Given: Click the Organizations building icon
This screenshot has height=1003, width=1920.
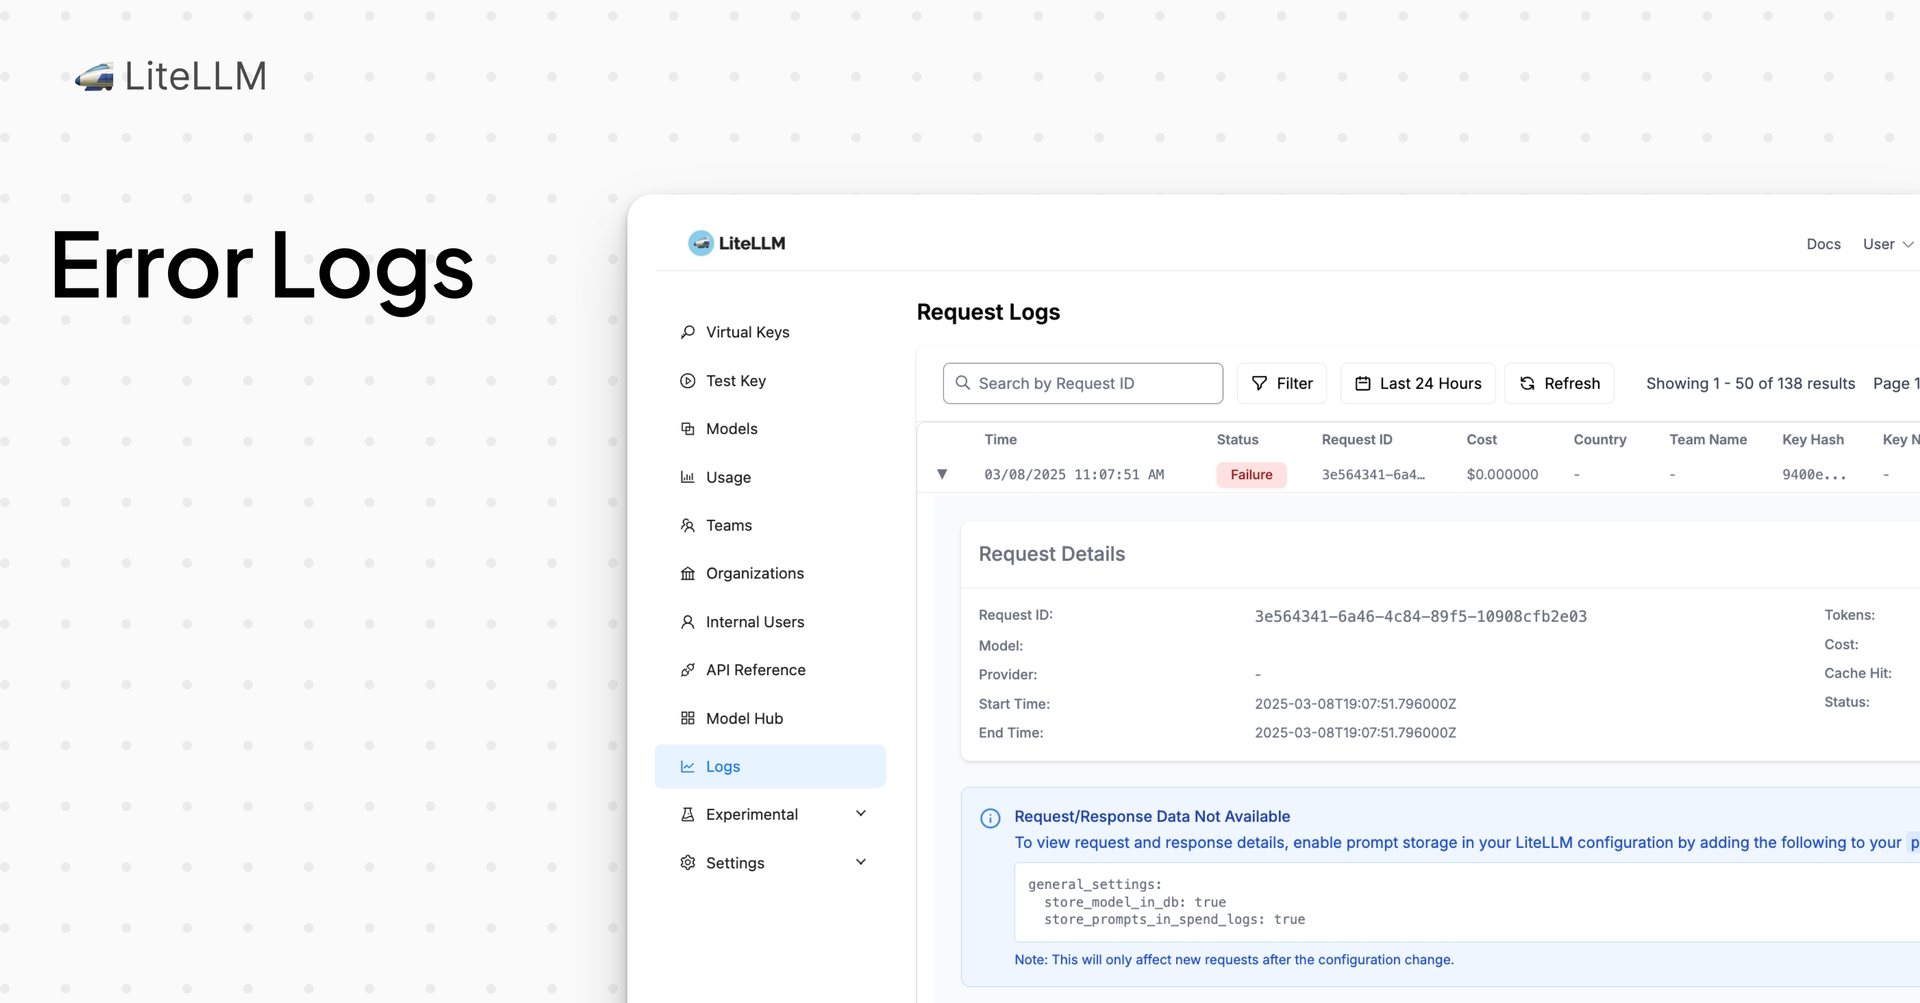Looking at the screenshot, I should coord(687,574).
